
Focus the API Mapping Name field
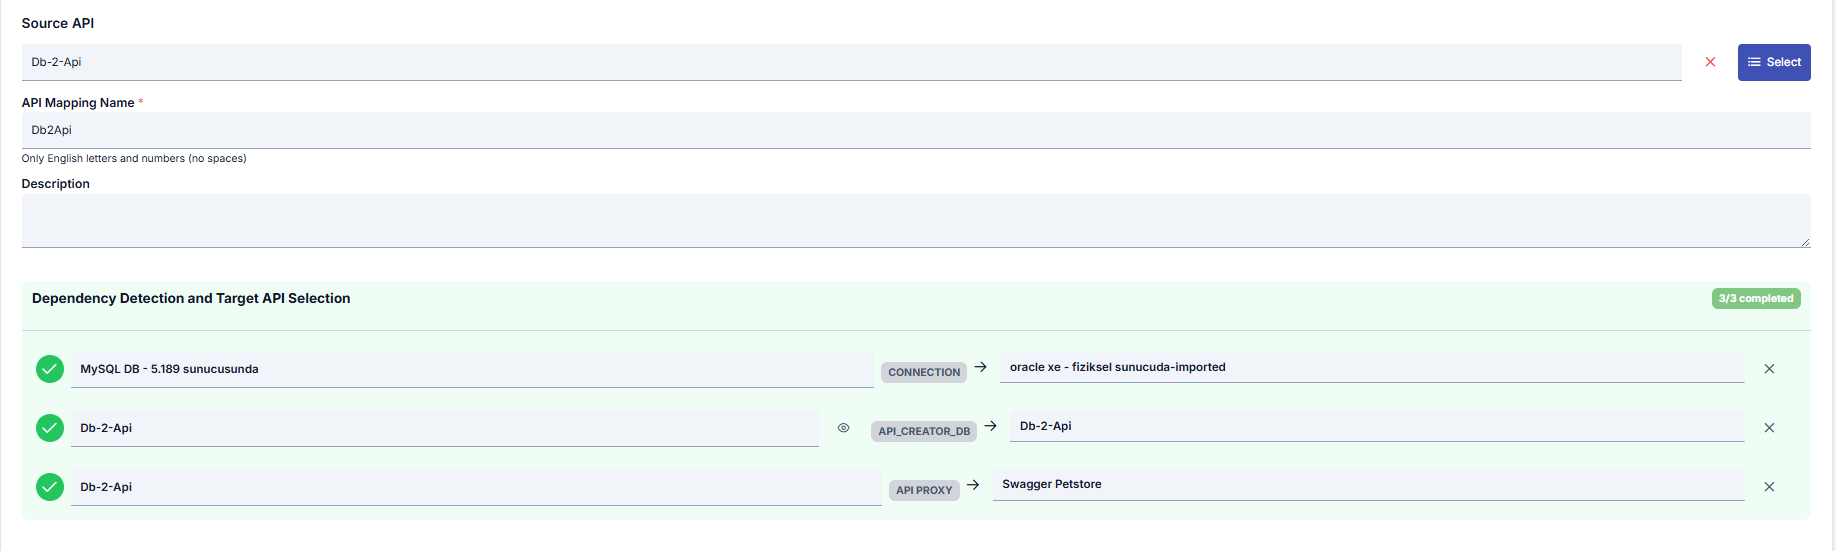pyautogui.click(x=916, y=130)
